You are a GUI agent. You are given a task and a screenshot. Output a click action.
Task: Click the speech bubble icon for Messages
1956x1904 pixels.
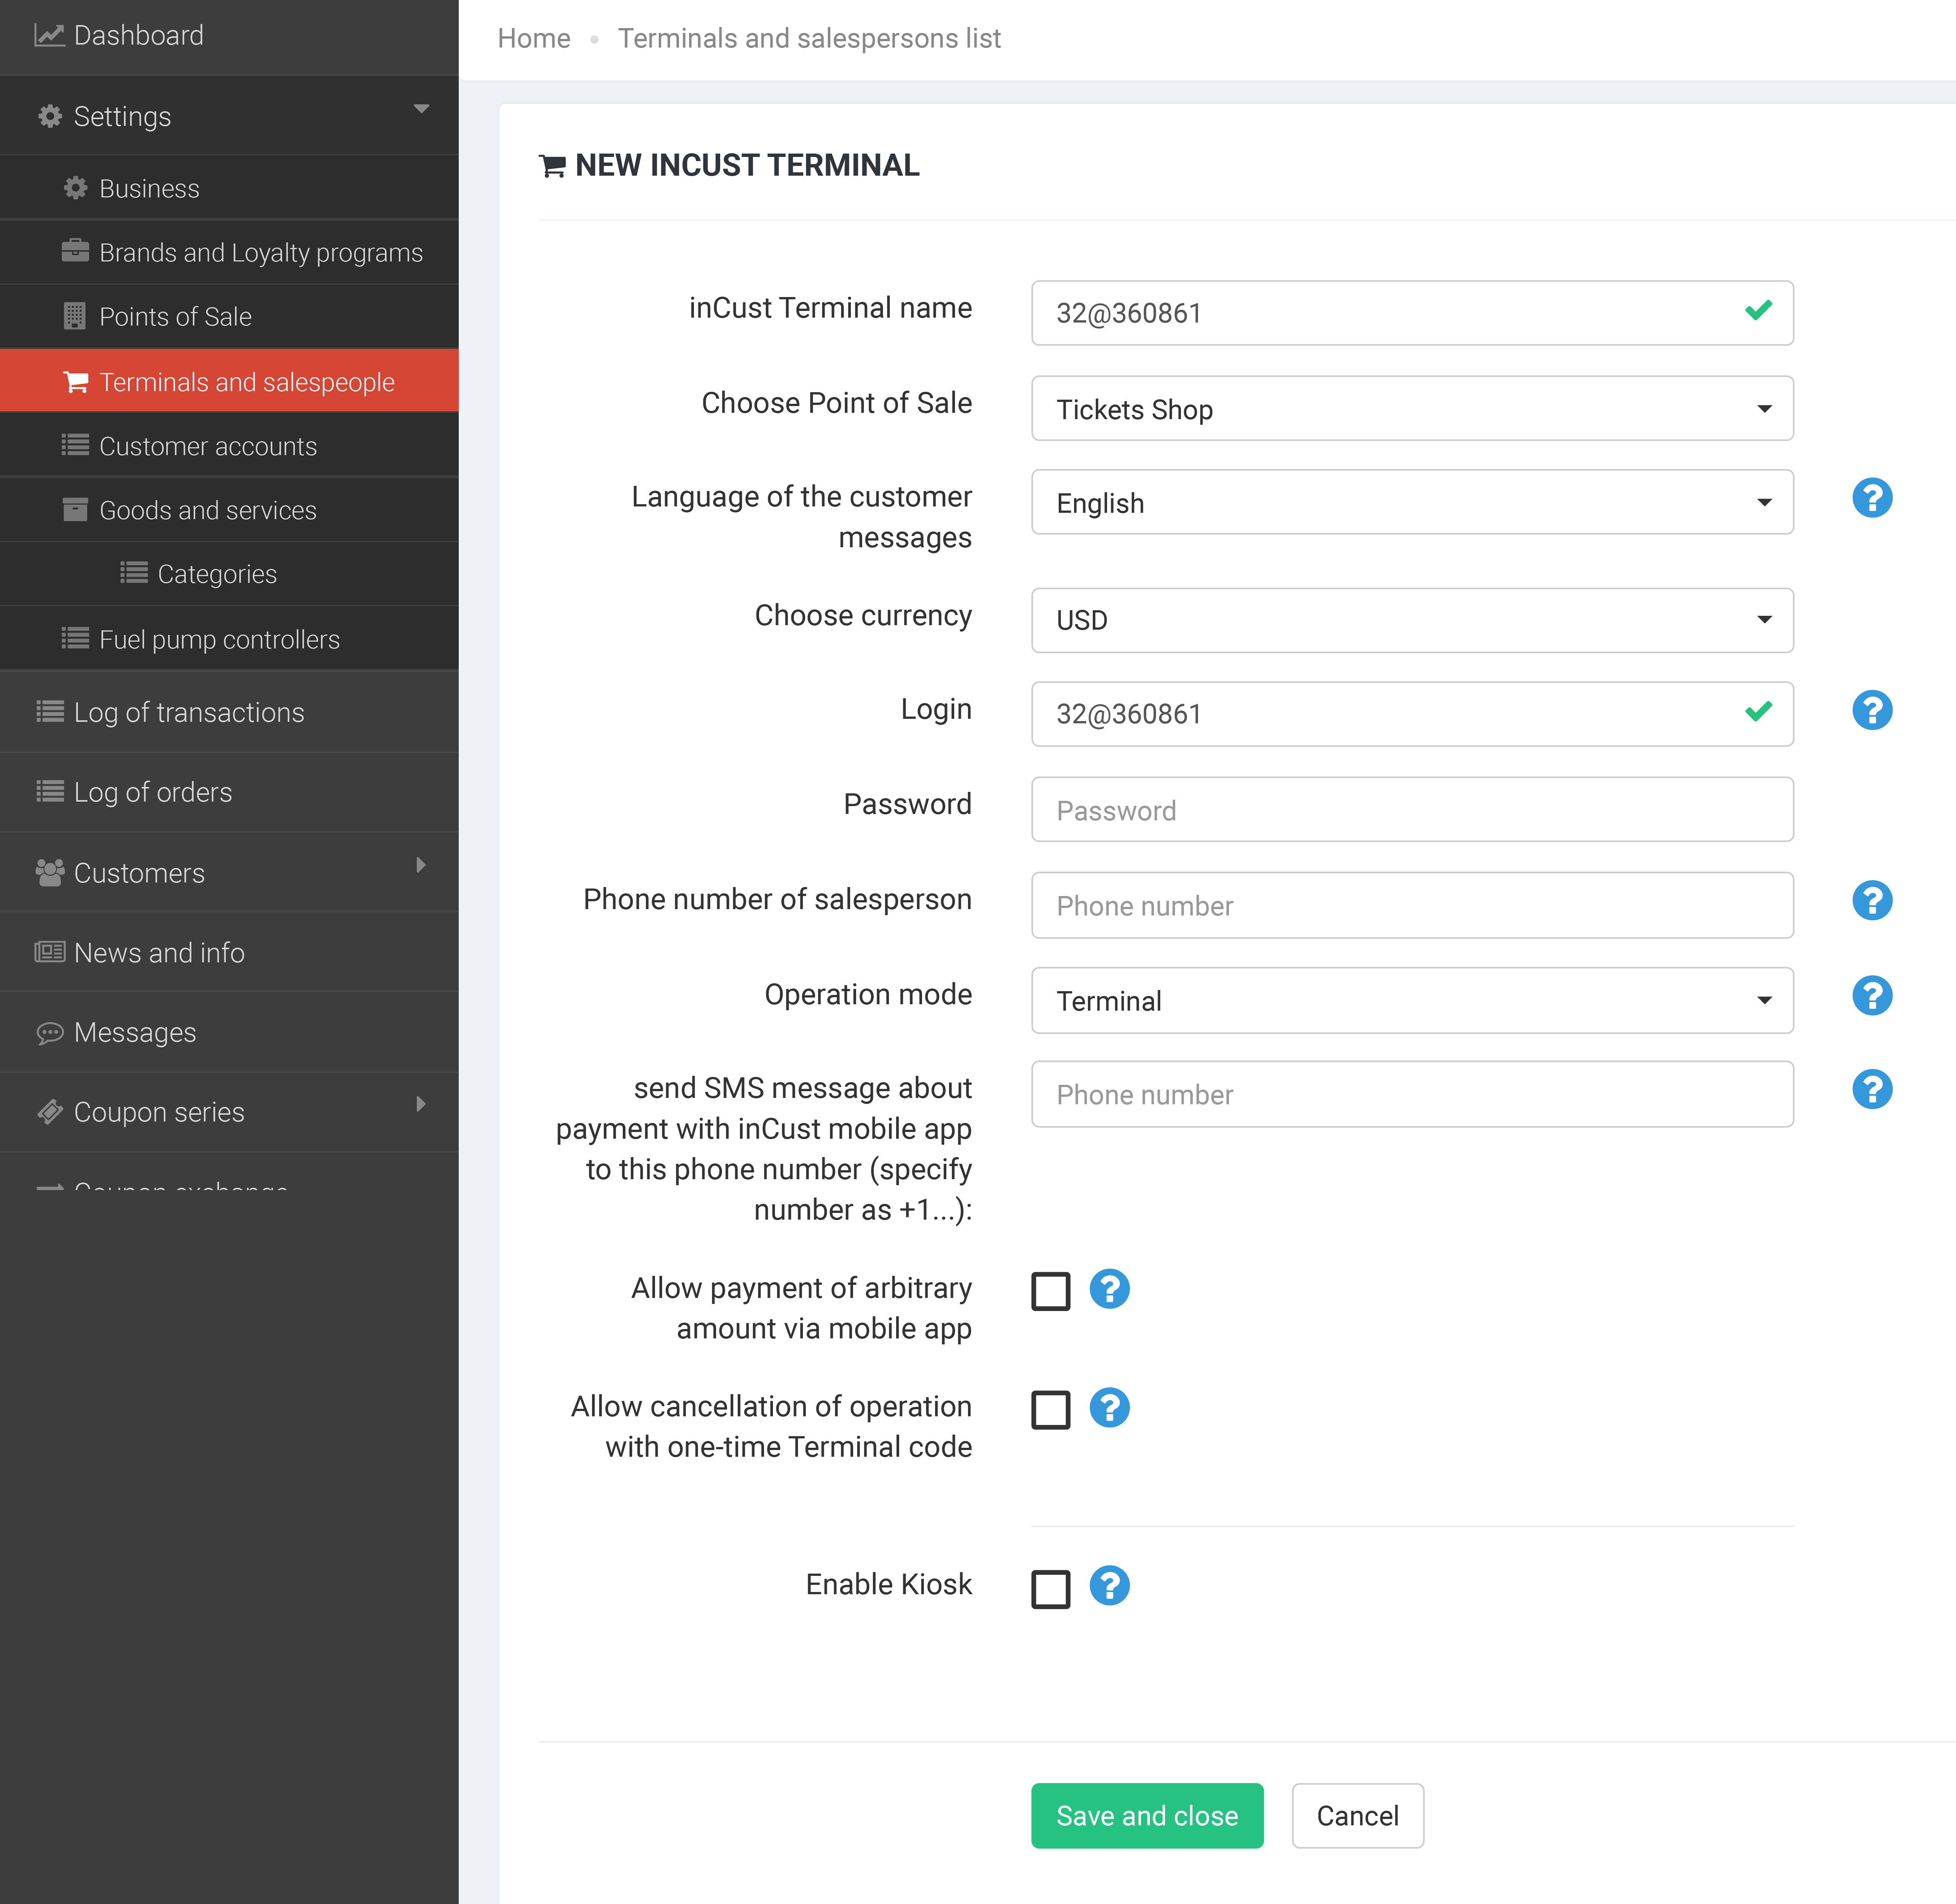click(x=50, y=1033)
